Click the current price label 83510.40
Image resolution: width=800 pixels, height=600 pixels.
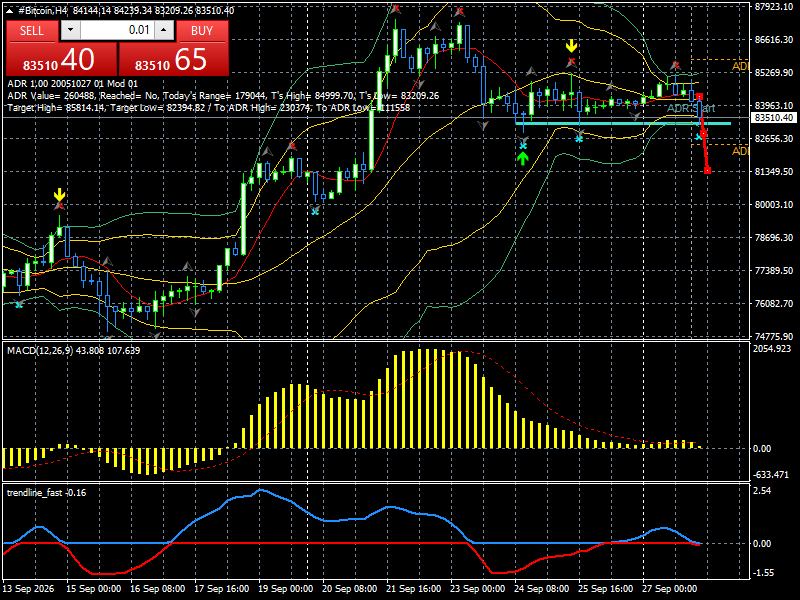(x=773, y=118)
